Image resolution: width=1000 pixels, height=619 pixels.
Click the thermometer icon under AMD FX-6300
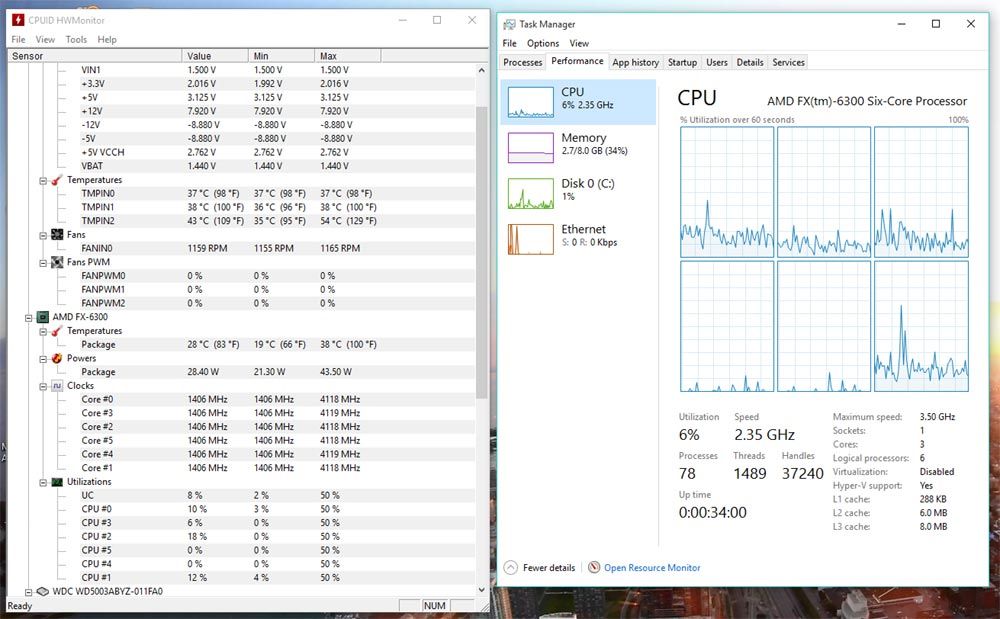pyautogui.click(x=57, y=331)
